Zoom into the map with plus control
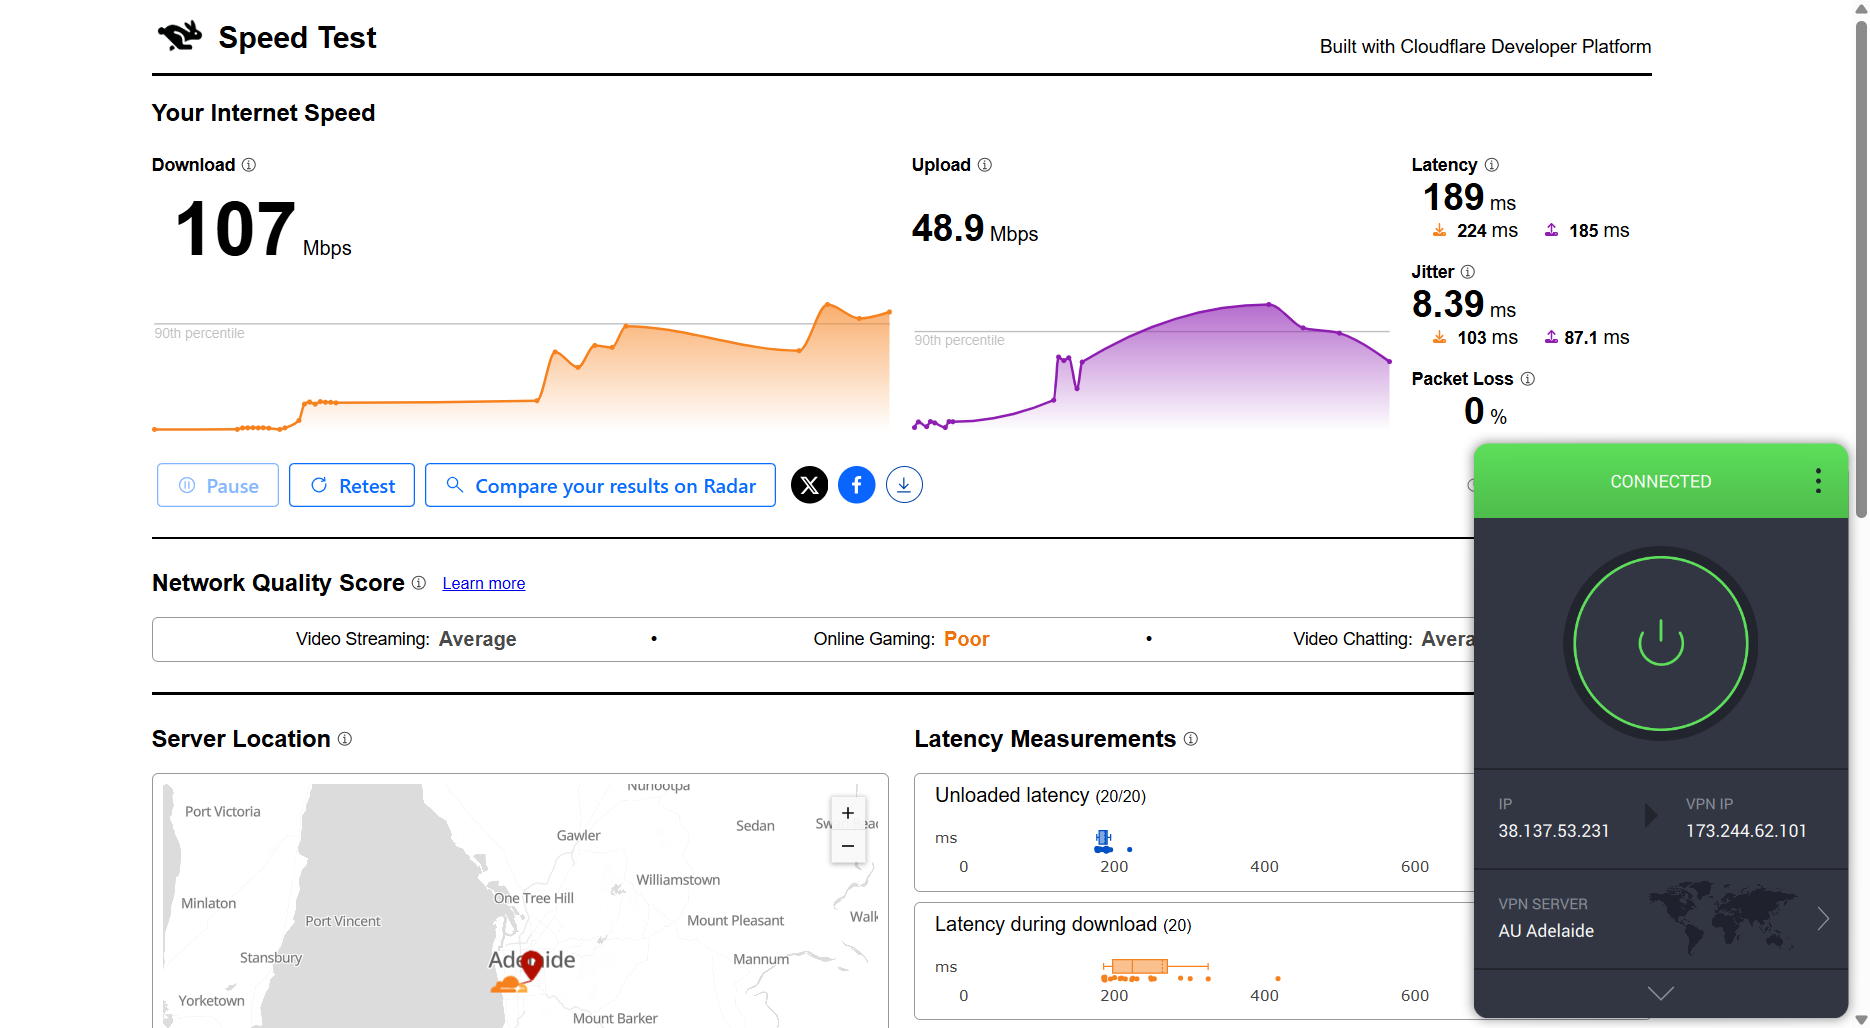This screenshot has height=1028, width=1870. 847,813
